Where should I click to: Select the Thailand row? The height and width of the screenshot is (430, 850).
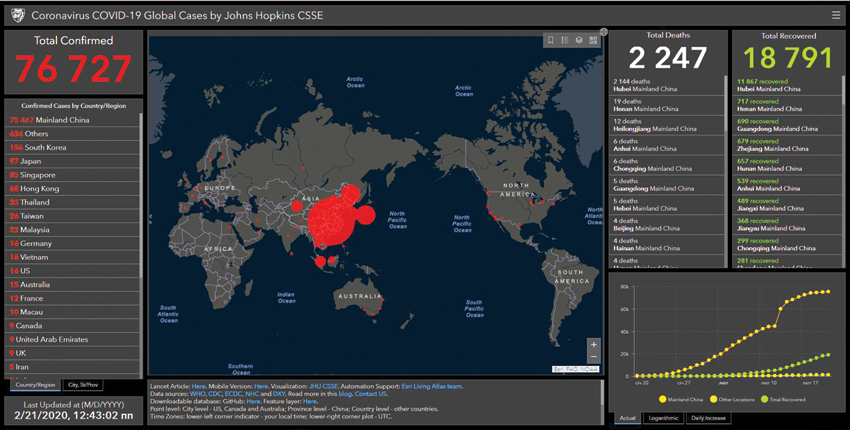[72, 202]
